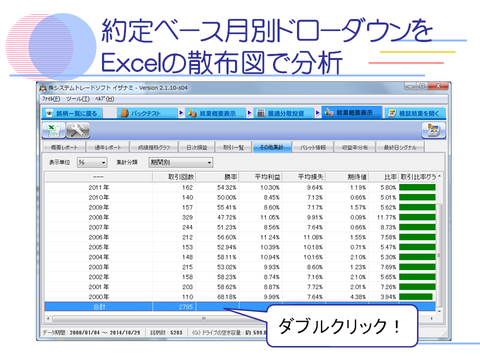Click the CSV export icon button
Viewport: 480px width, 360px height.
coord(53,130)
